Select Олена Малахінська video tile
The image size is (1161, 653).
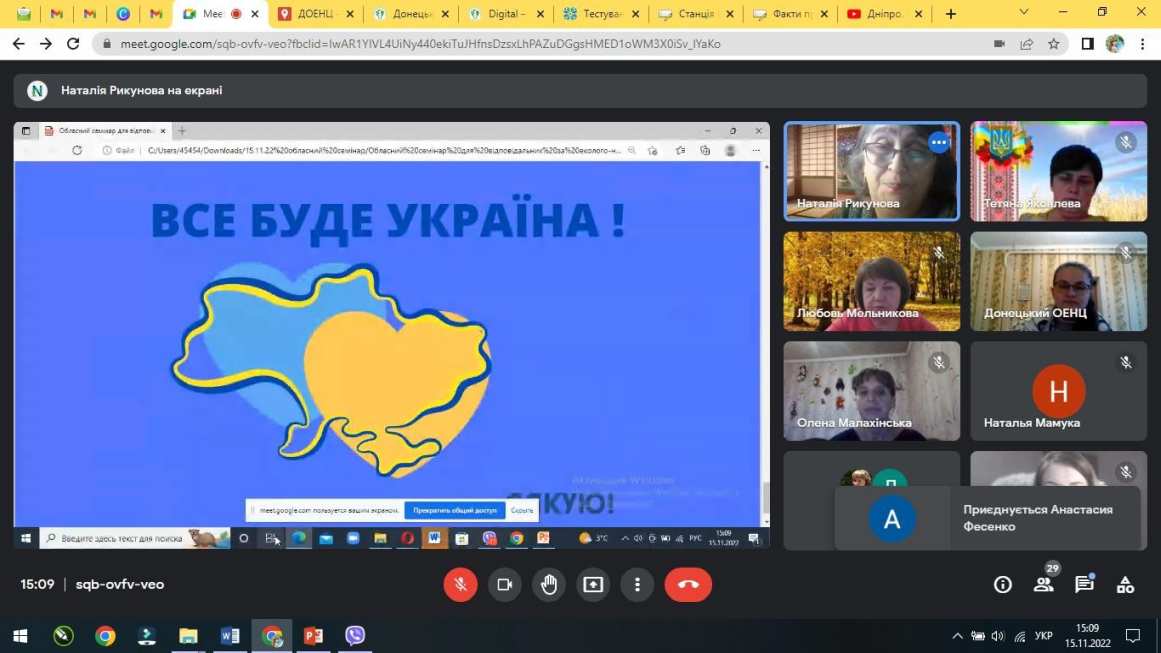[871, 390]
